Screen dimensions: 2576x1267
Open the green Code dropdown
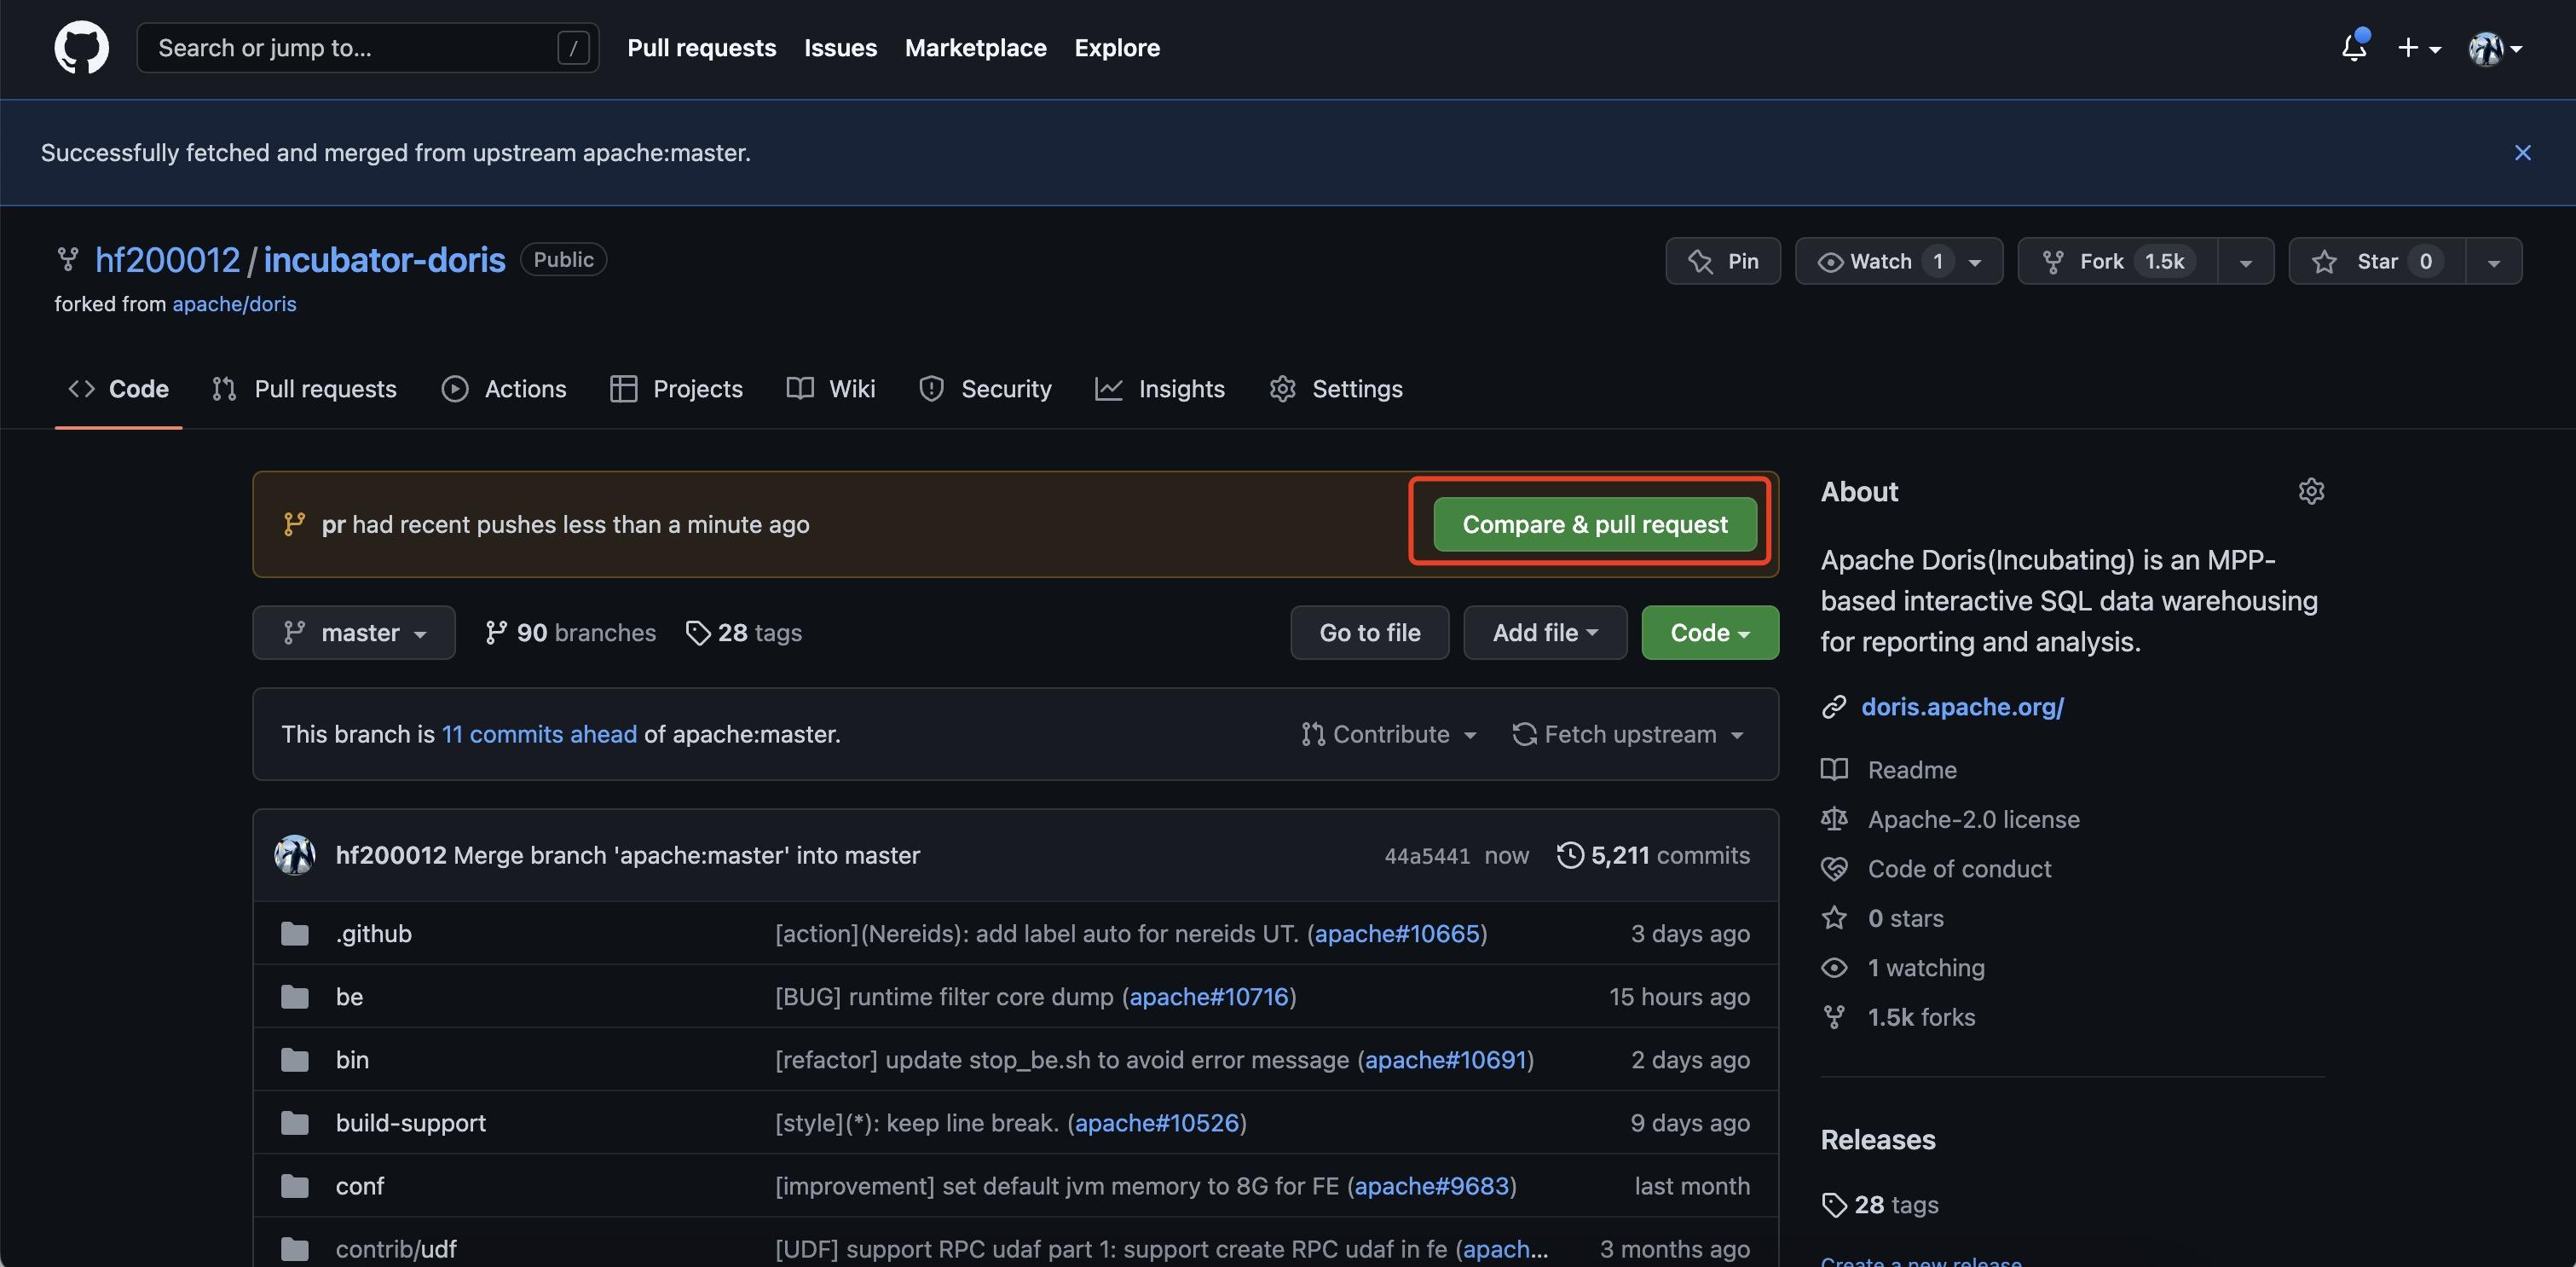point(1710,633)
